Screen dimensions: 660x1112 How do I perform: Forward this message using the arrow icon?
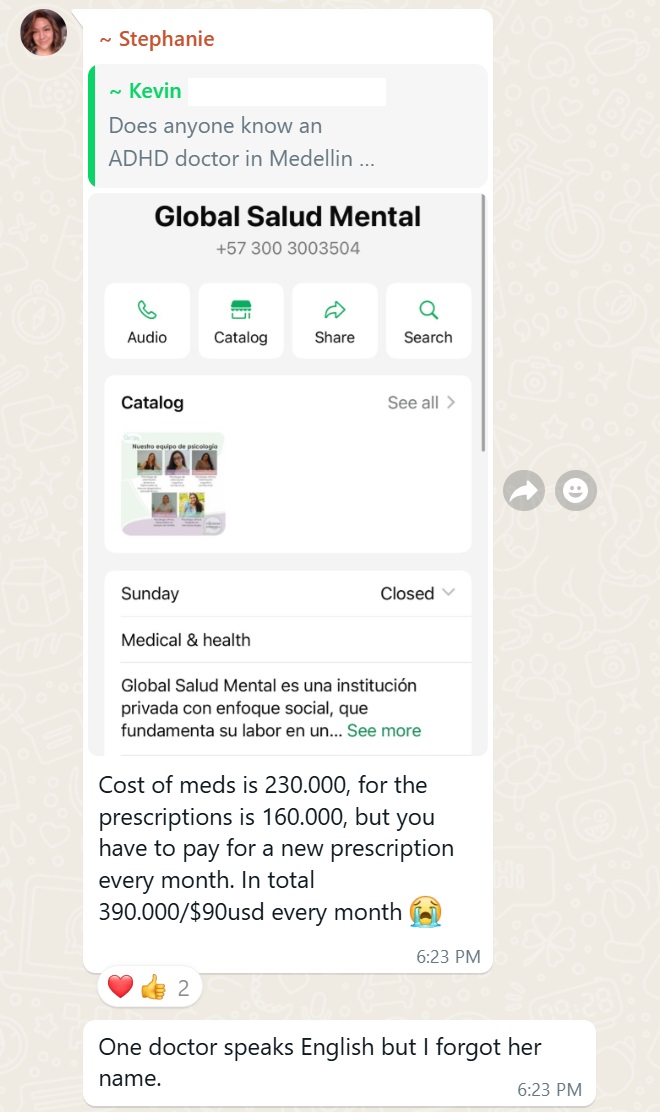(x=524, y=490)
